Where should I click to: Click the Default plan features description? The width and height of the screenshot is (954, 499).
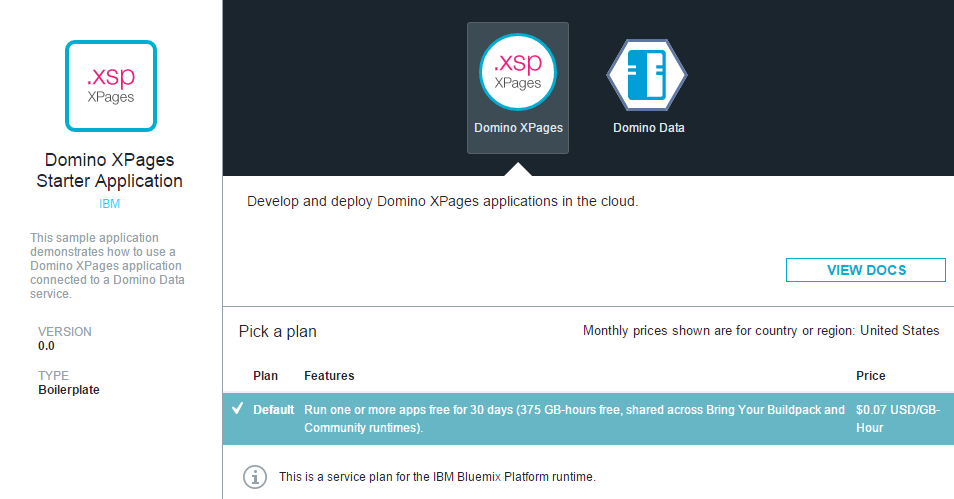point(574,419)
